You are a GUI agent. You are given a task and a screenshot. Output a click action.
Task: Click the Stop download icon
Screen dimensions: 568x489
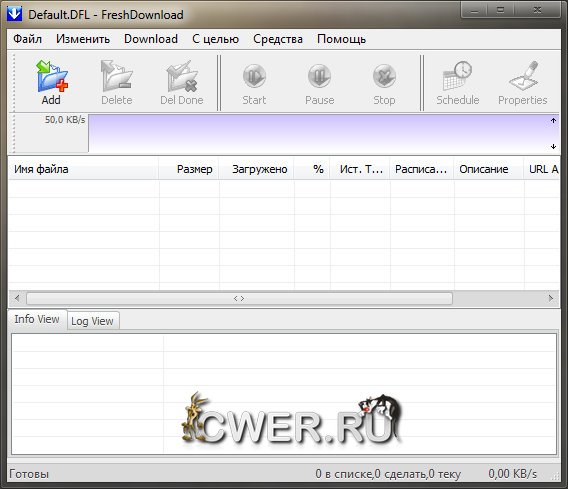[384, 84]
